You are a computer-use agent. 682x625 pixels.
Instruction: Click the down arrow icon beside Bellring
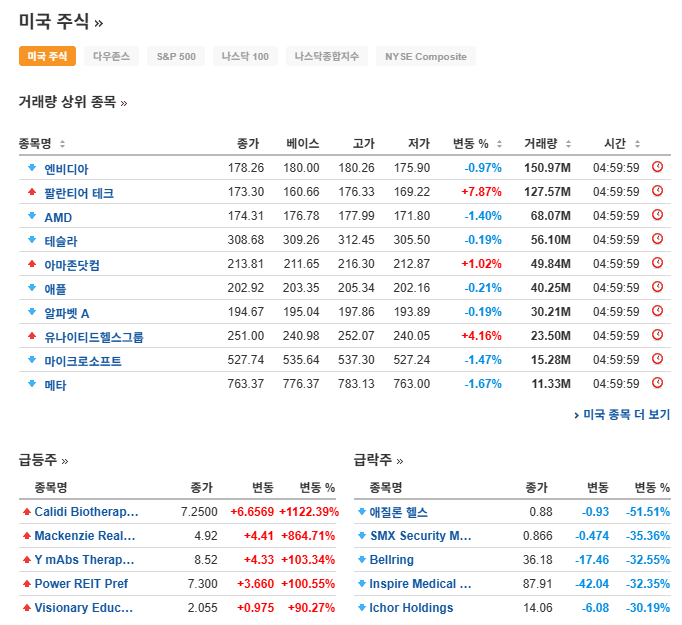click(361, 560)
